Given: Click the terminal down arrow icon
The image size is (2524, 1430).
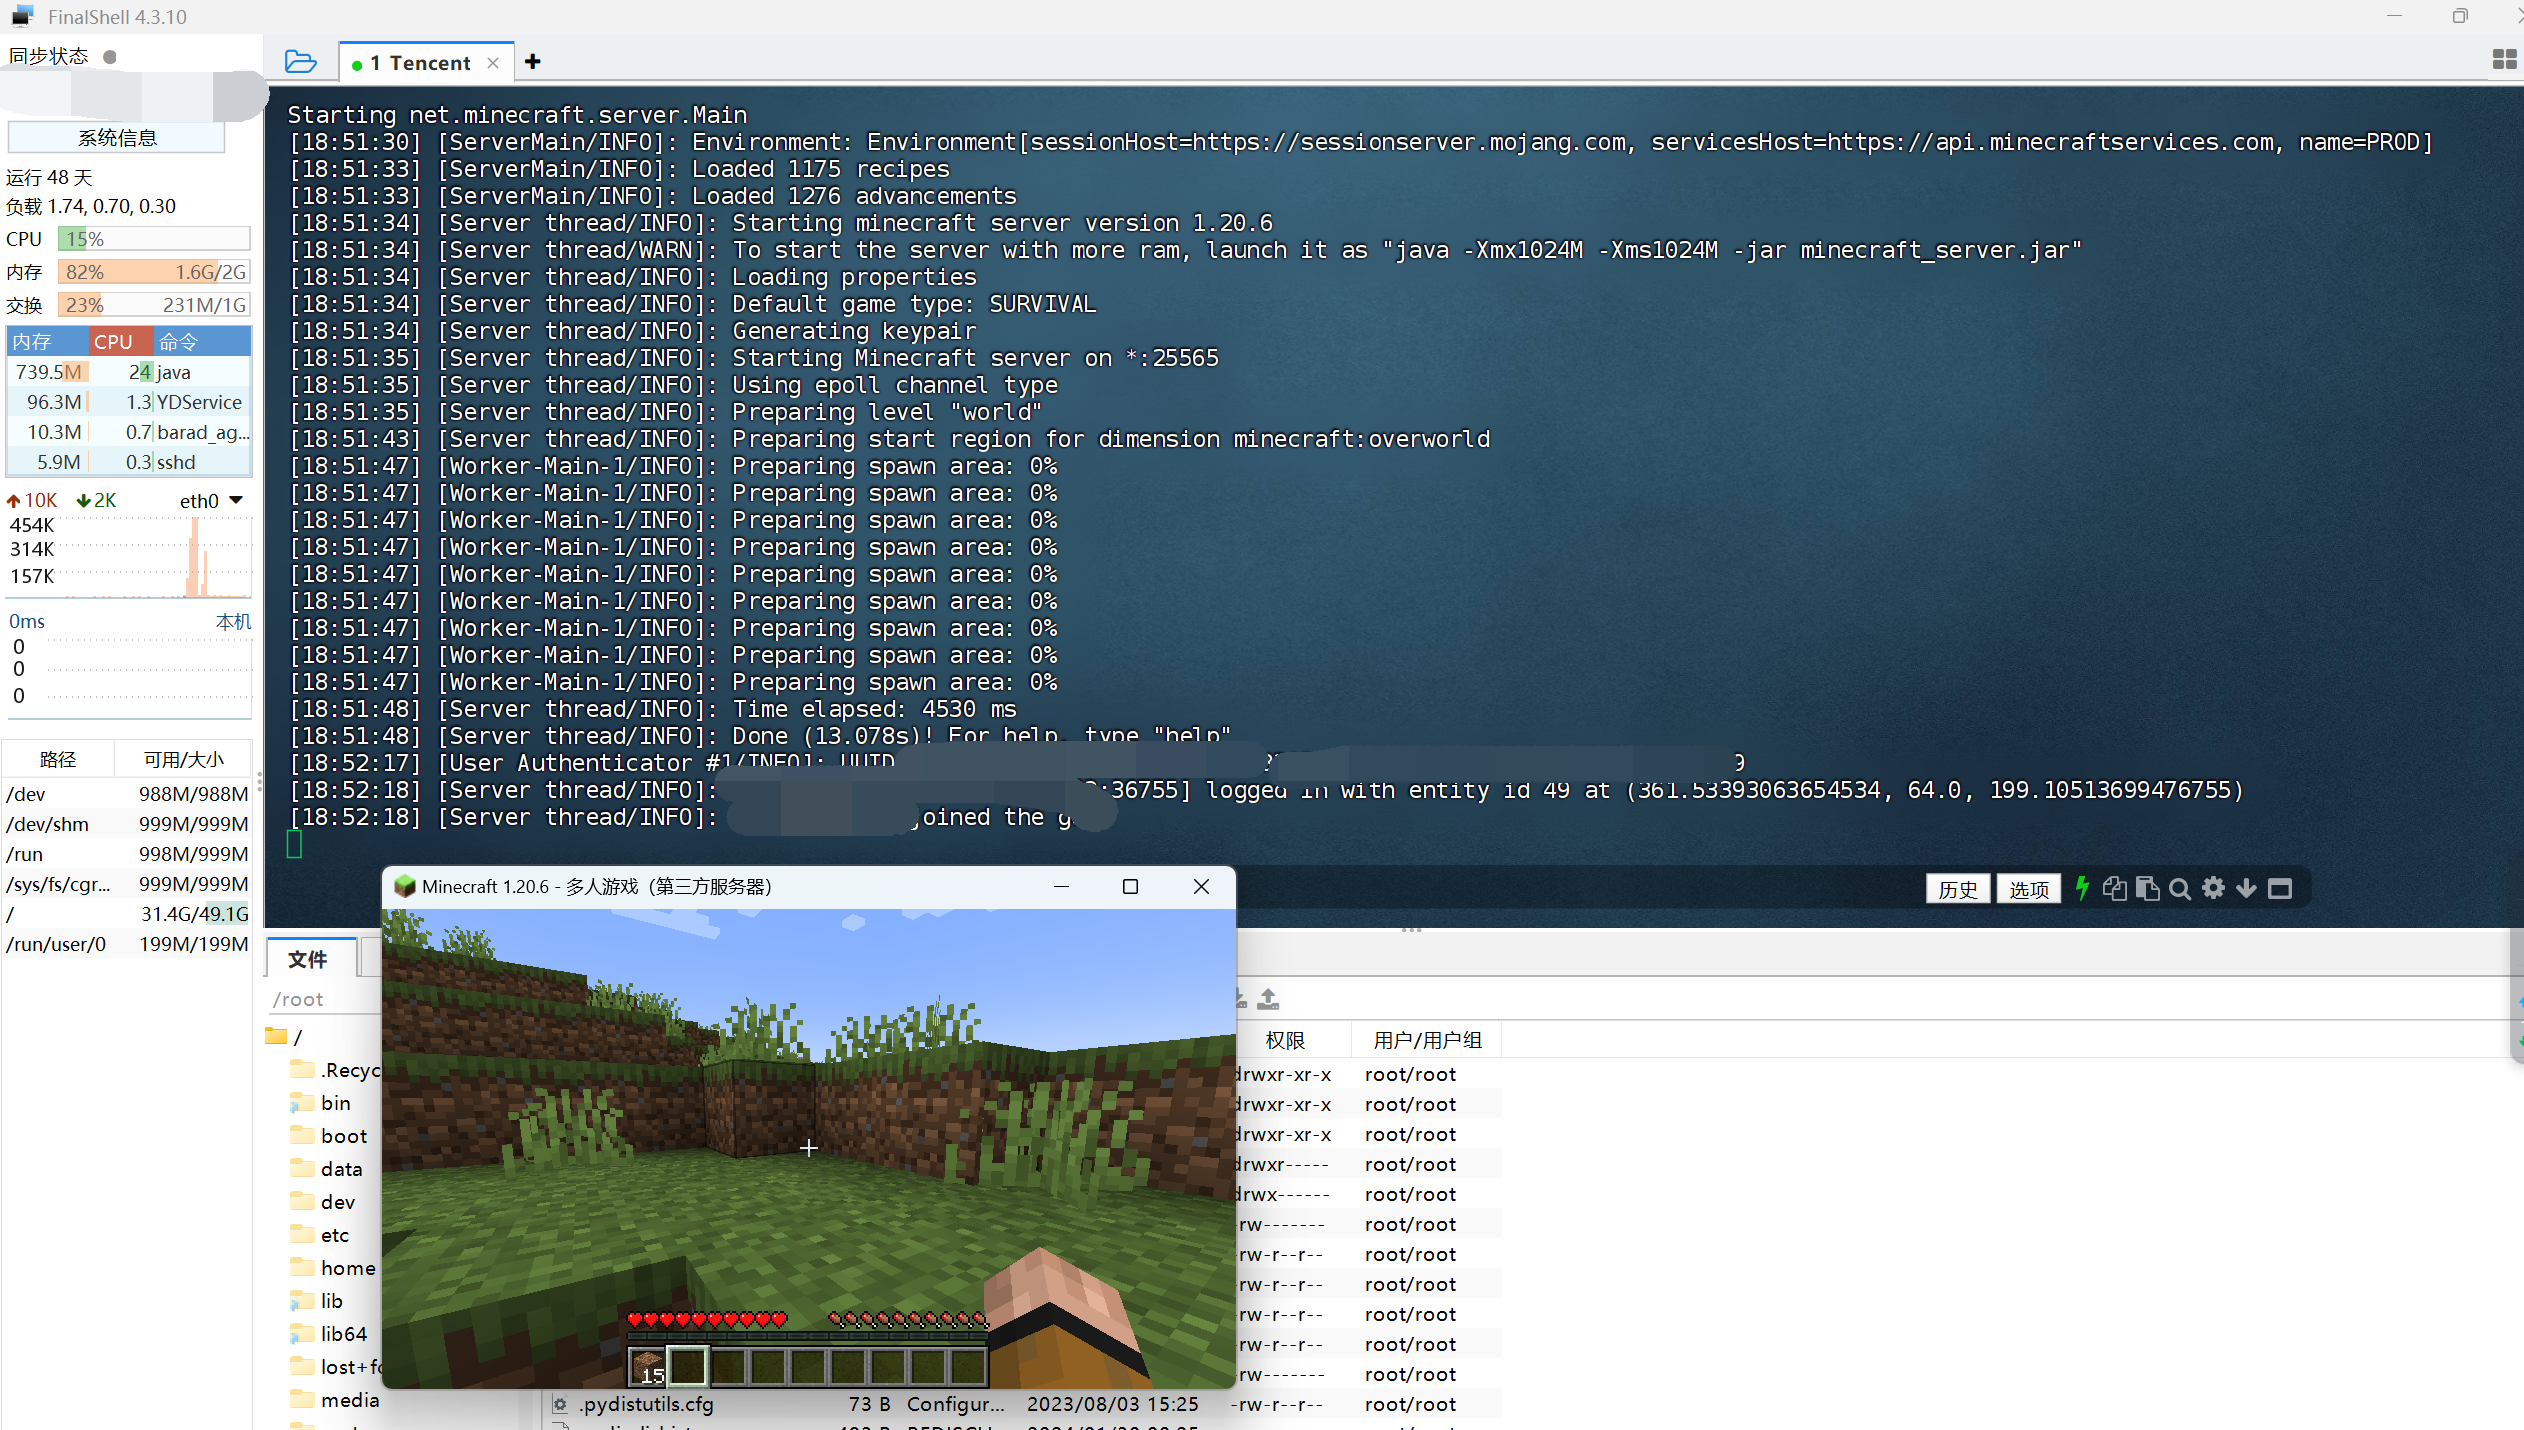Looking at the screenshot, I should point(2246,888).
